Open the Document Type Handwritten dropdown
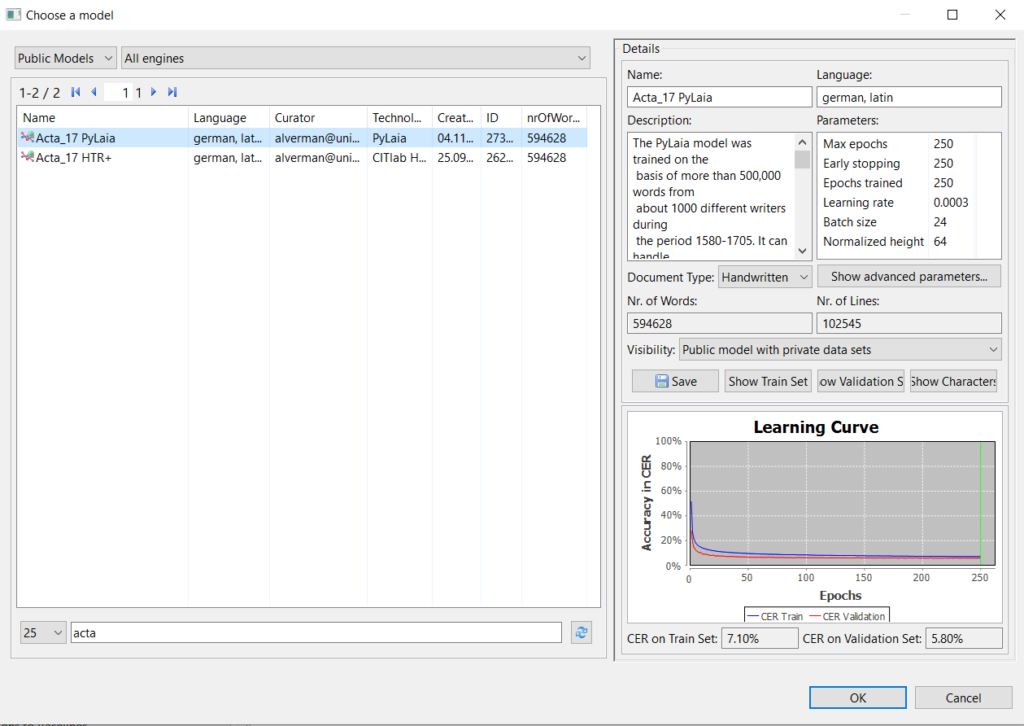The height and width of the screenshot is (726, 1024). coord(765,277)
